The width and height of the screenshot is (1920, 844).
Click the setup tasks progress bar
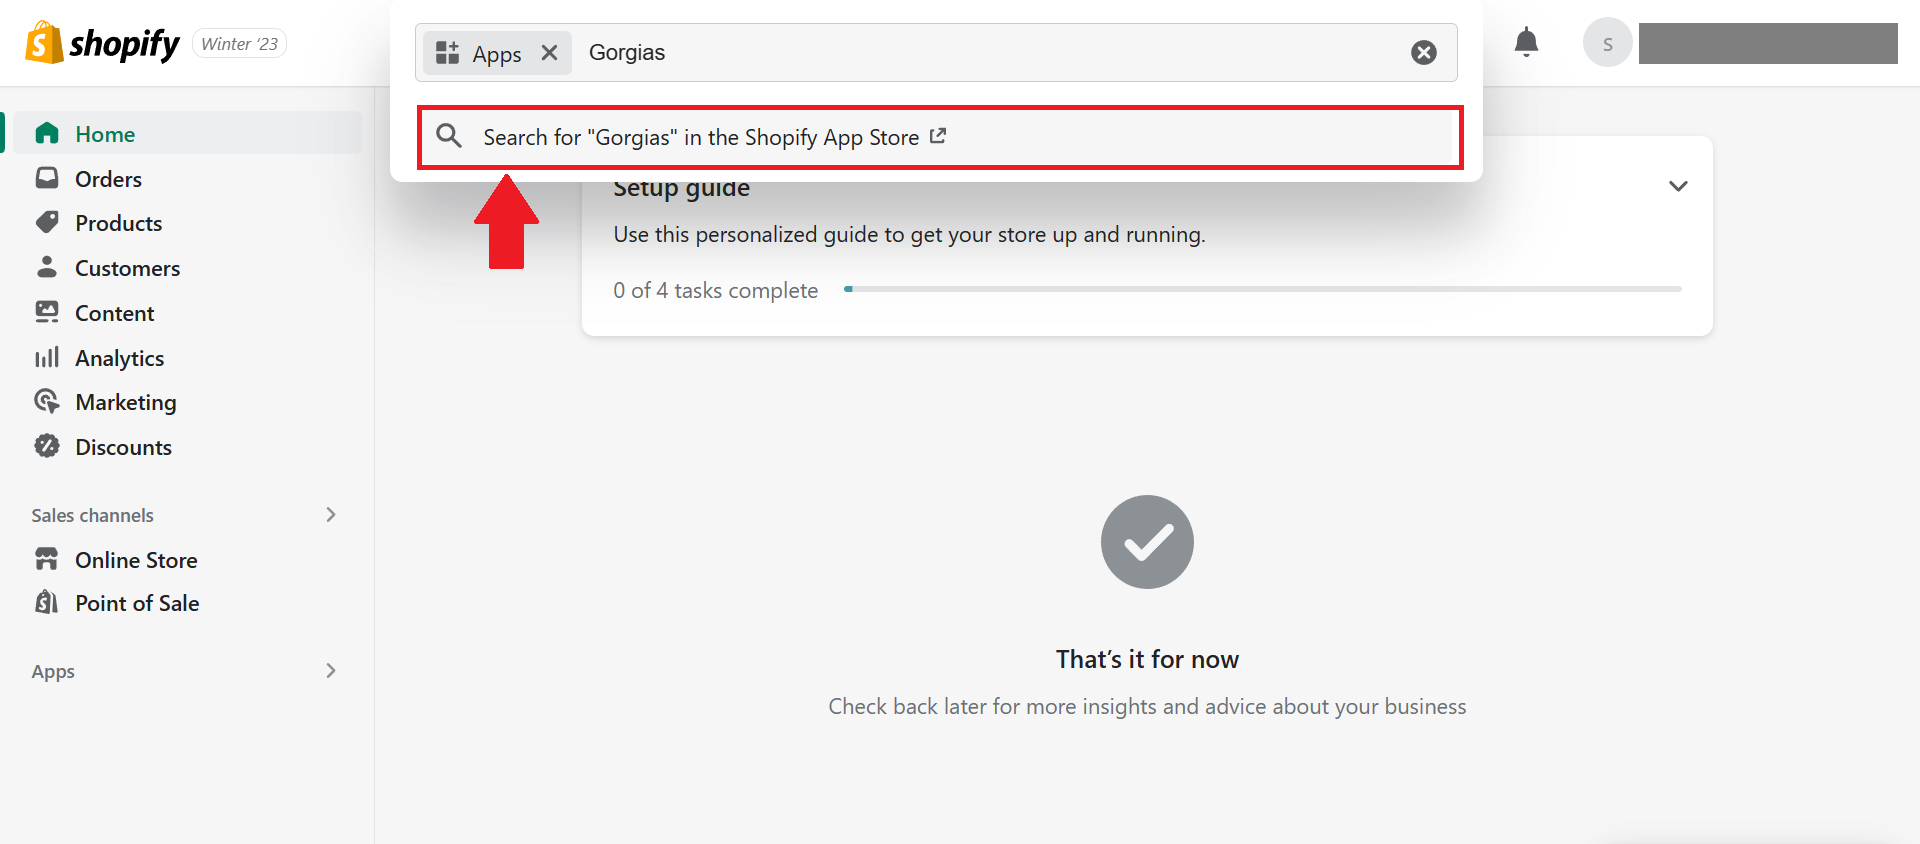1263,289
